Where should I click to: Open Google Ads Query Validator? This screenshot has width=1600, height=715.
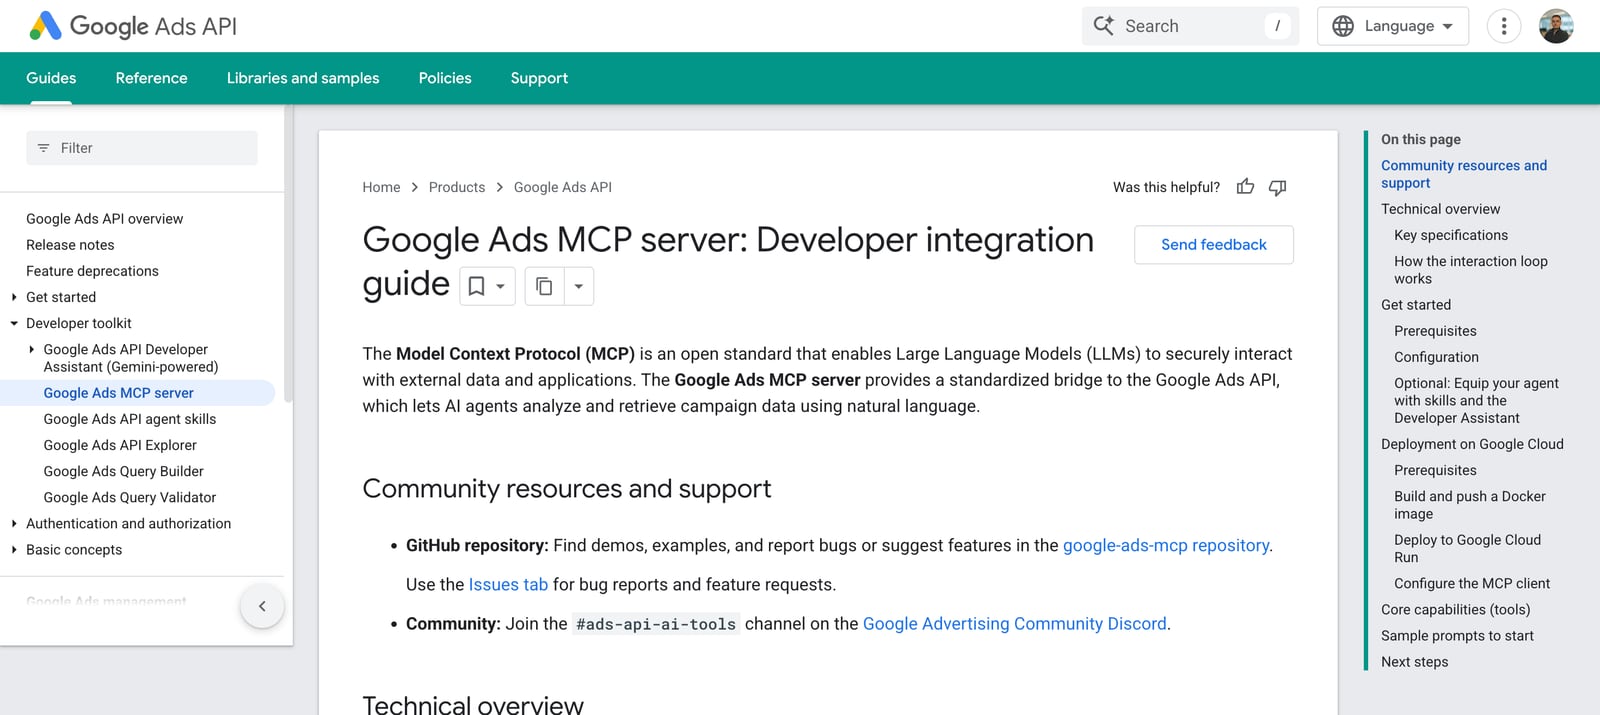click(x=130, y=497)
